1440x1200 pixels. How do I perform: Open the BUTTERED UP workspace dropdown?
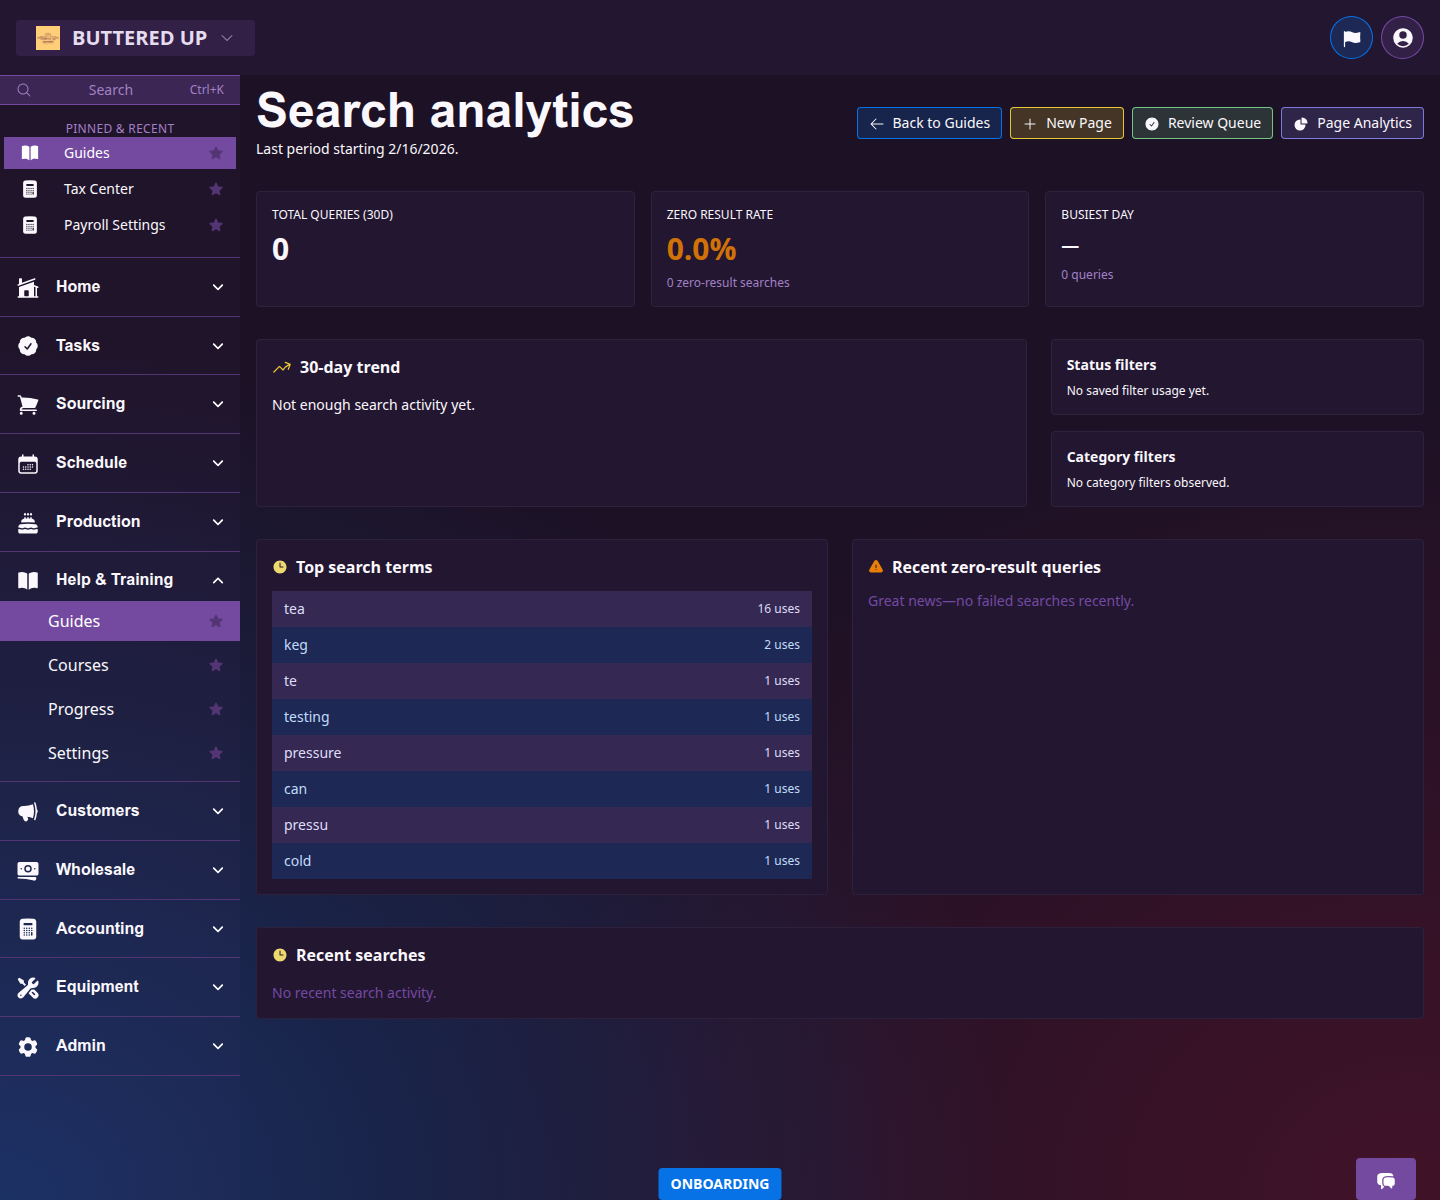click(x=135, y=37)
